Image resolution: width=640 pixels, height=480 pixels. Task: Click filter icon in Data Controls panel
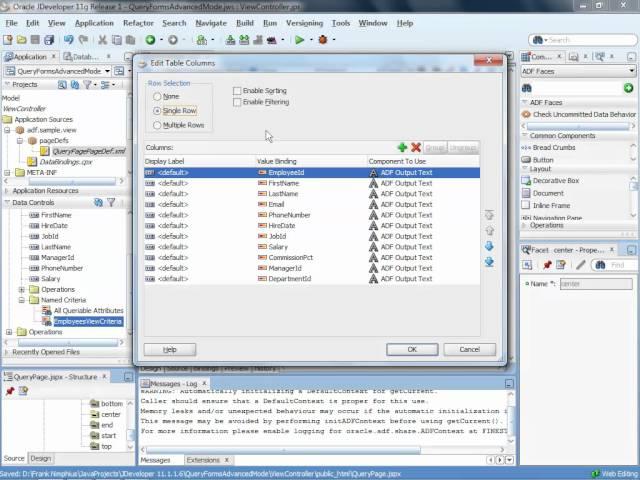[x=111, y=202]
